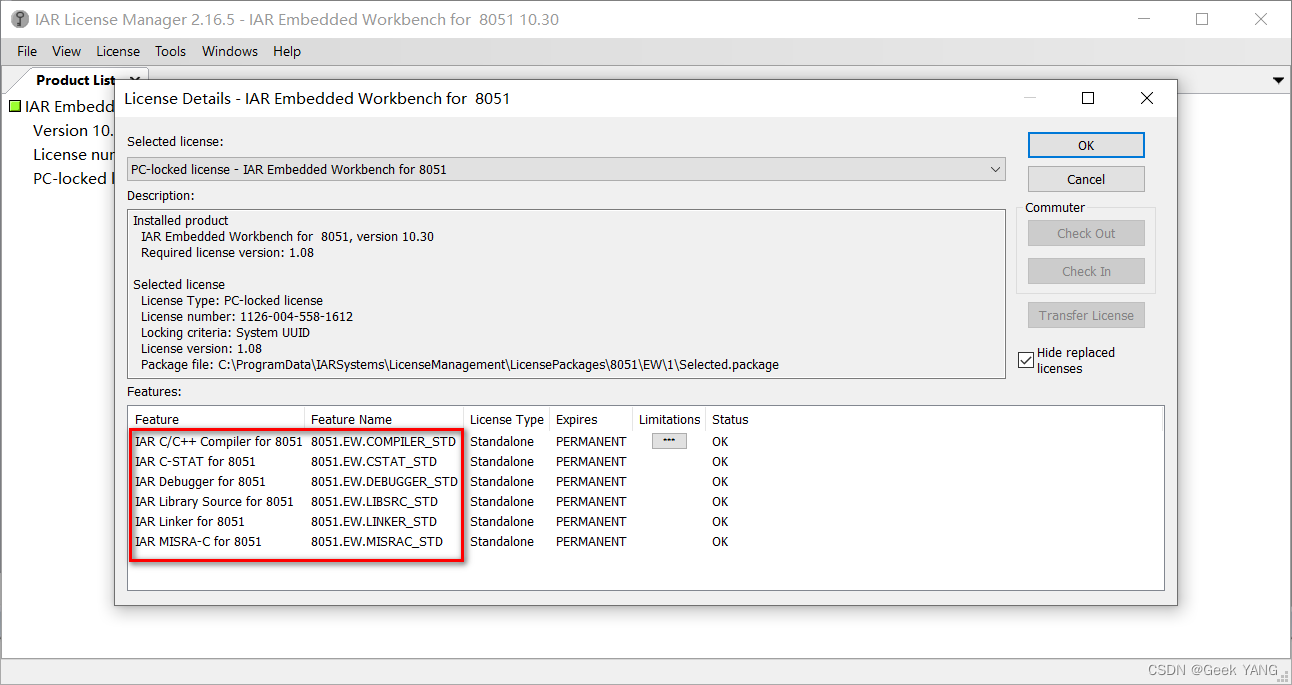
Task: Click the Check Out button
Action: (x=1086, y=233)
